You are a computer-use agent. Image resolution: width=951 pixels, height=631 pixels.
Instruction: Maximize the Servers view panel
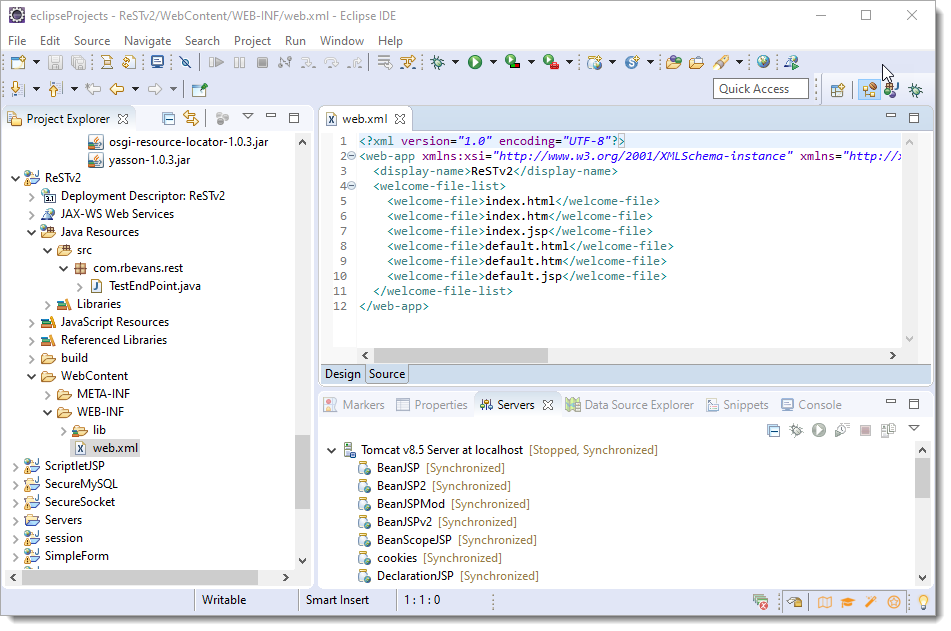(914, 404)
